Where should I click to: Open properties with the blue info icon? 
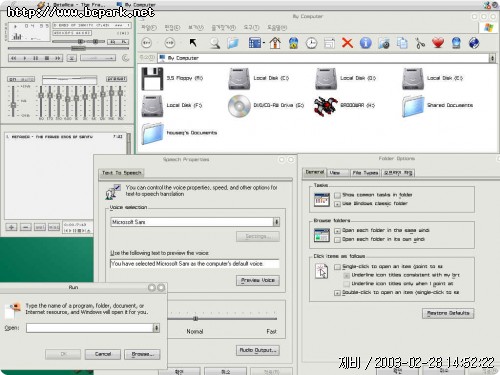(365, 43)
